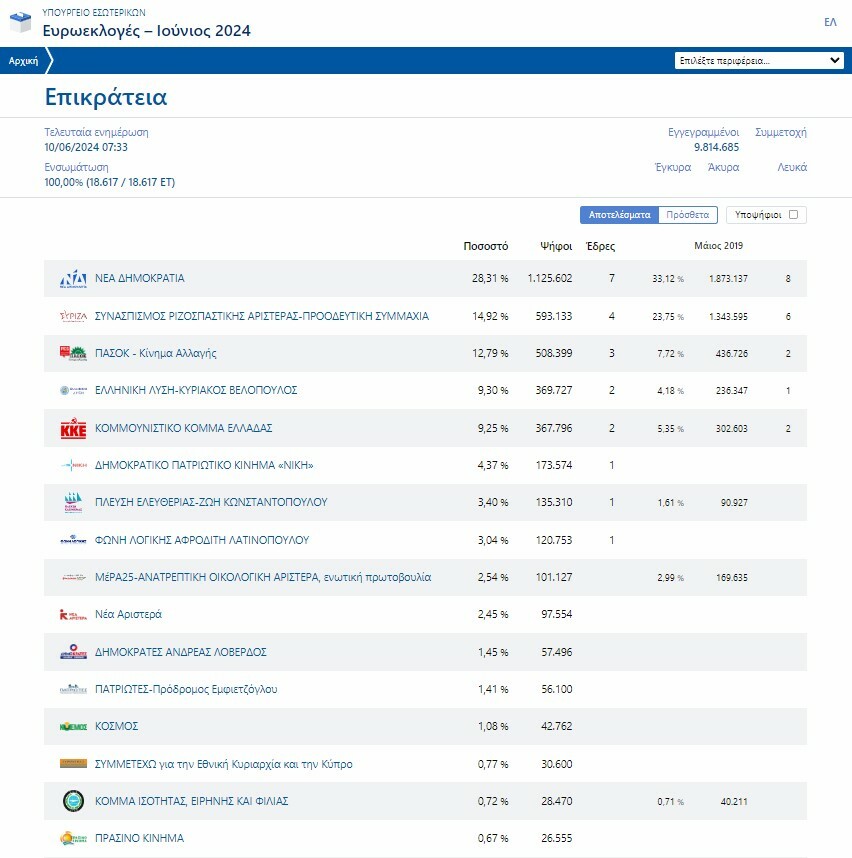Click the Λευκά label
This screenshot has width=852, height=858.
coord(792,167)
